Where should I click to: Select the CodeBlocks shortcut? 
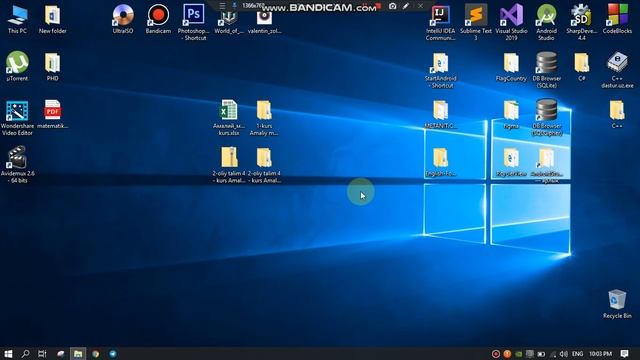pyautogui.click(x=617, y=19)
